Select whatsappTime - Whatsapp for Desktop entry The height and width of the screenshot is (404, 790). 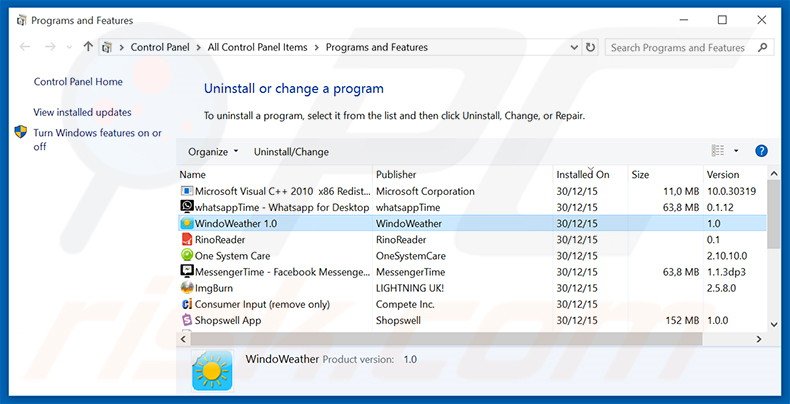[x=282, y=207]
